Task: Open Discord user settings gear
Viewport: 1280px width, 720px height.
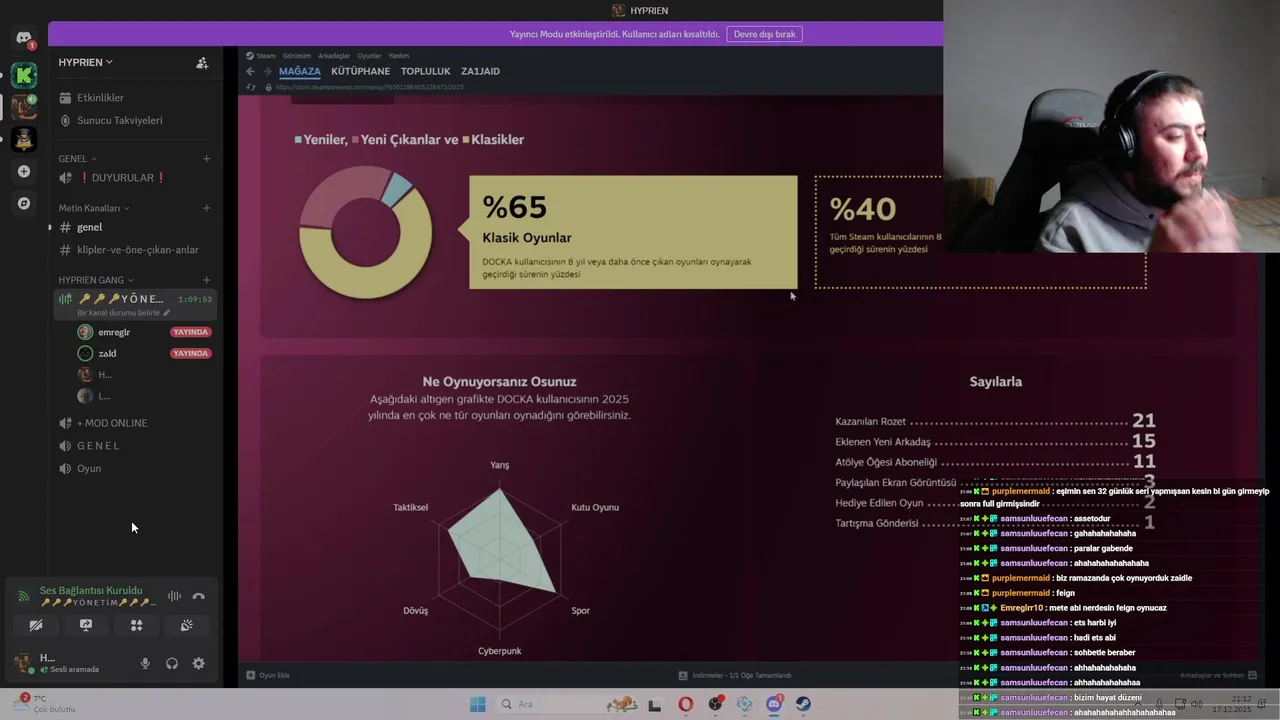Action: [198, 663]
